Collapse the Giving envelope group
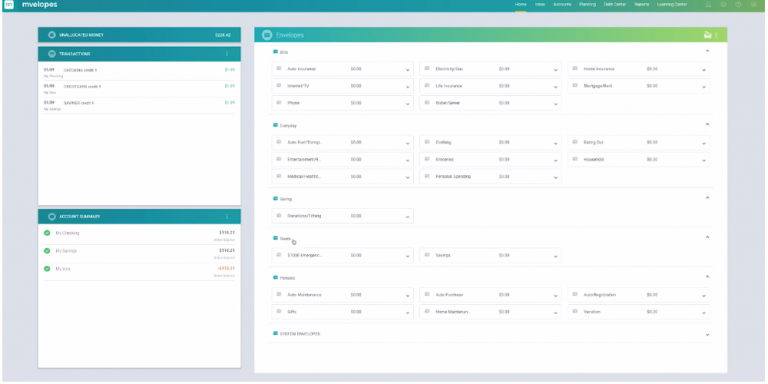The height and width of the screenshot is (384, 768). point(707,198)
